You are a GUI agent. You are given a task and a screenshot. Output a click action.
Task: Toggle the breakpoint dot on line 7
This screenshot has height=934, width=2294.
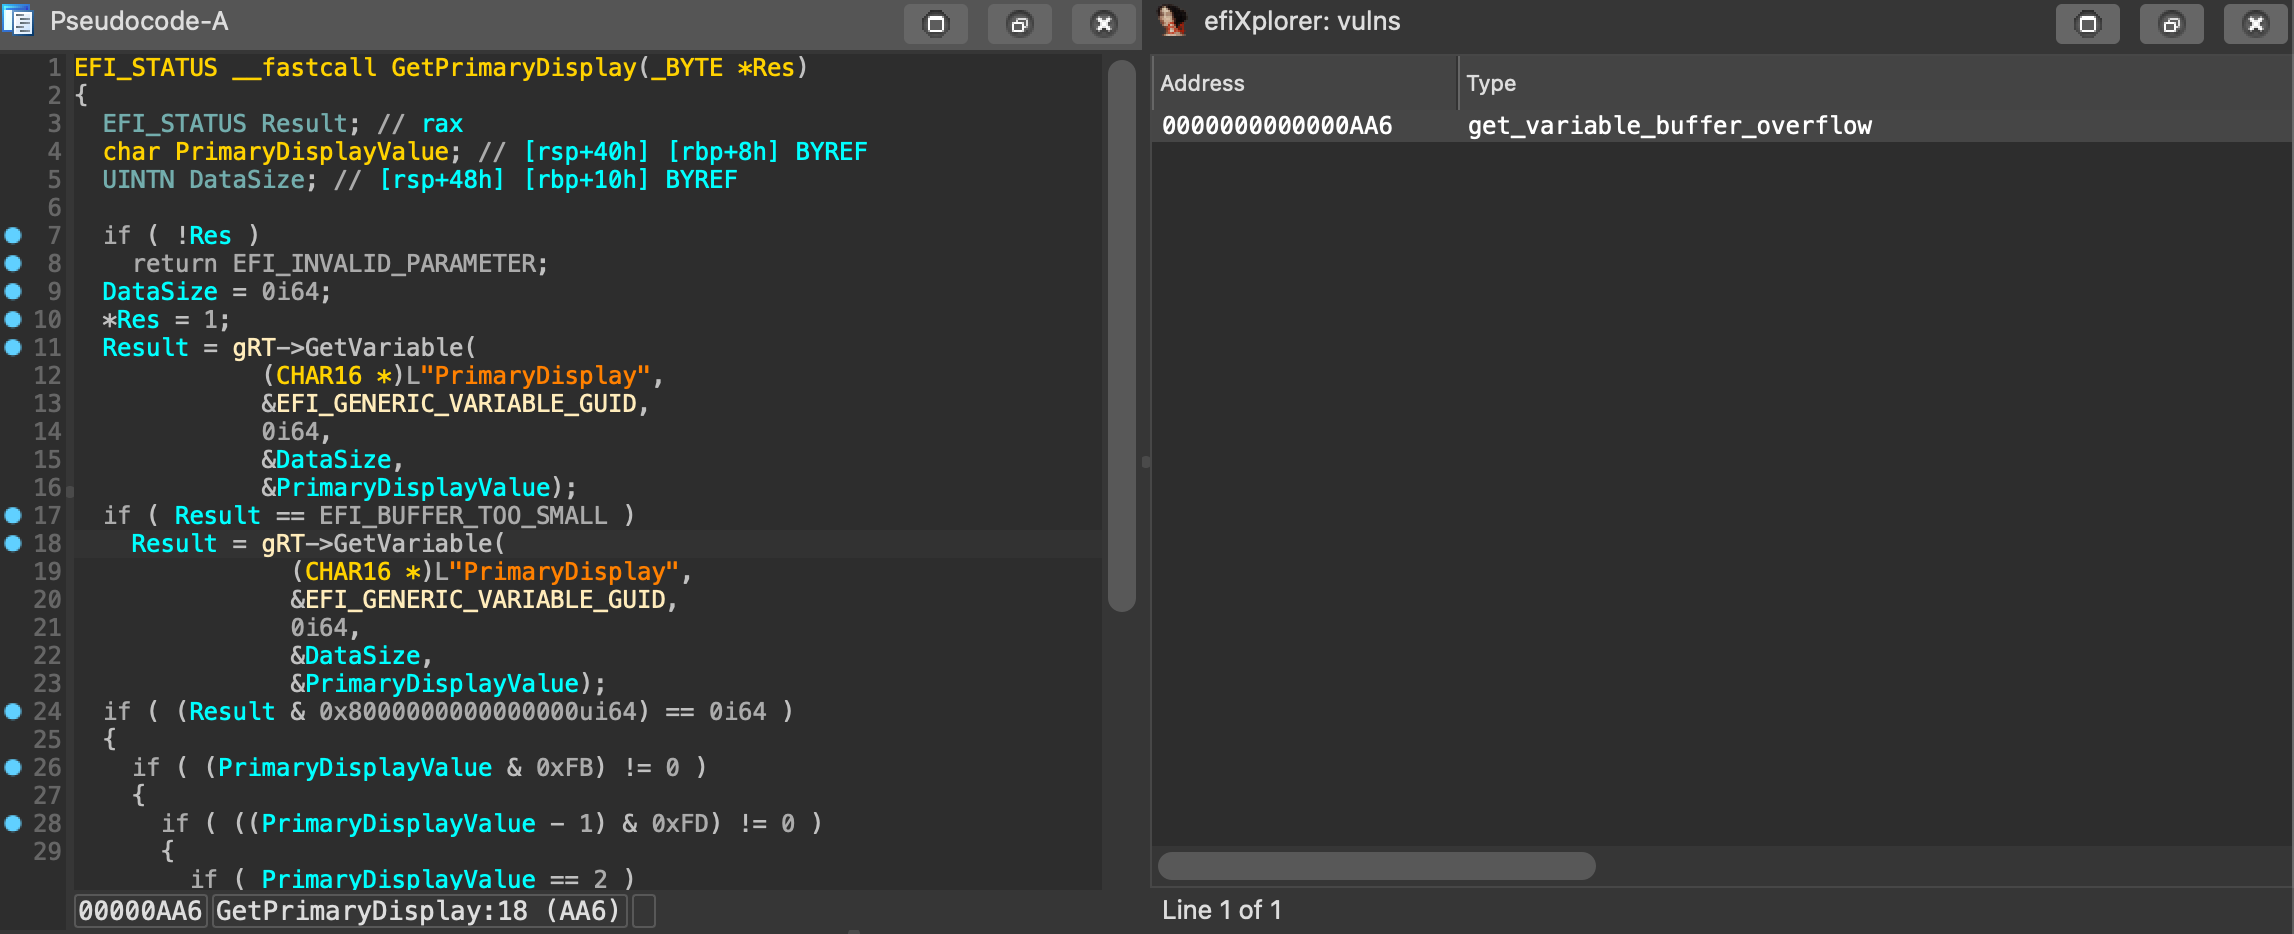pos(13,236)
